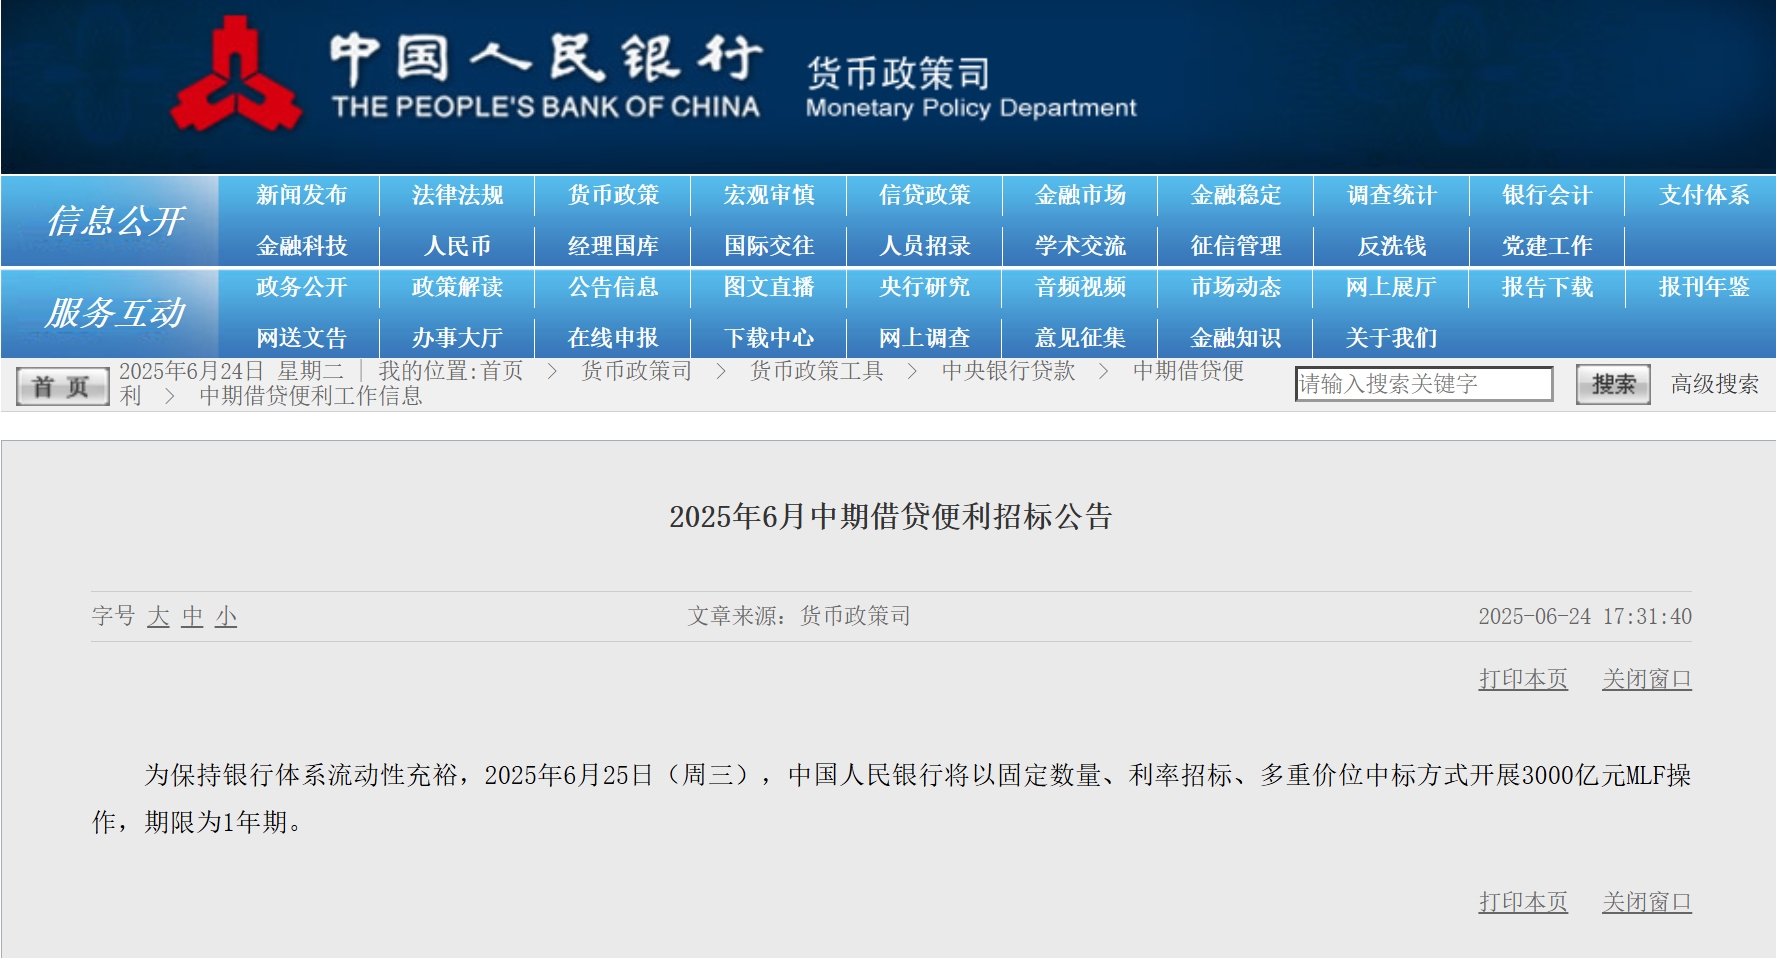Open the 反洗钱 section
This screenshot has height=958, width=1776.
pos(1392,246)
